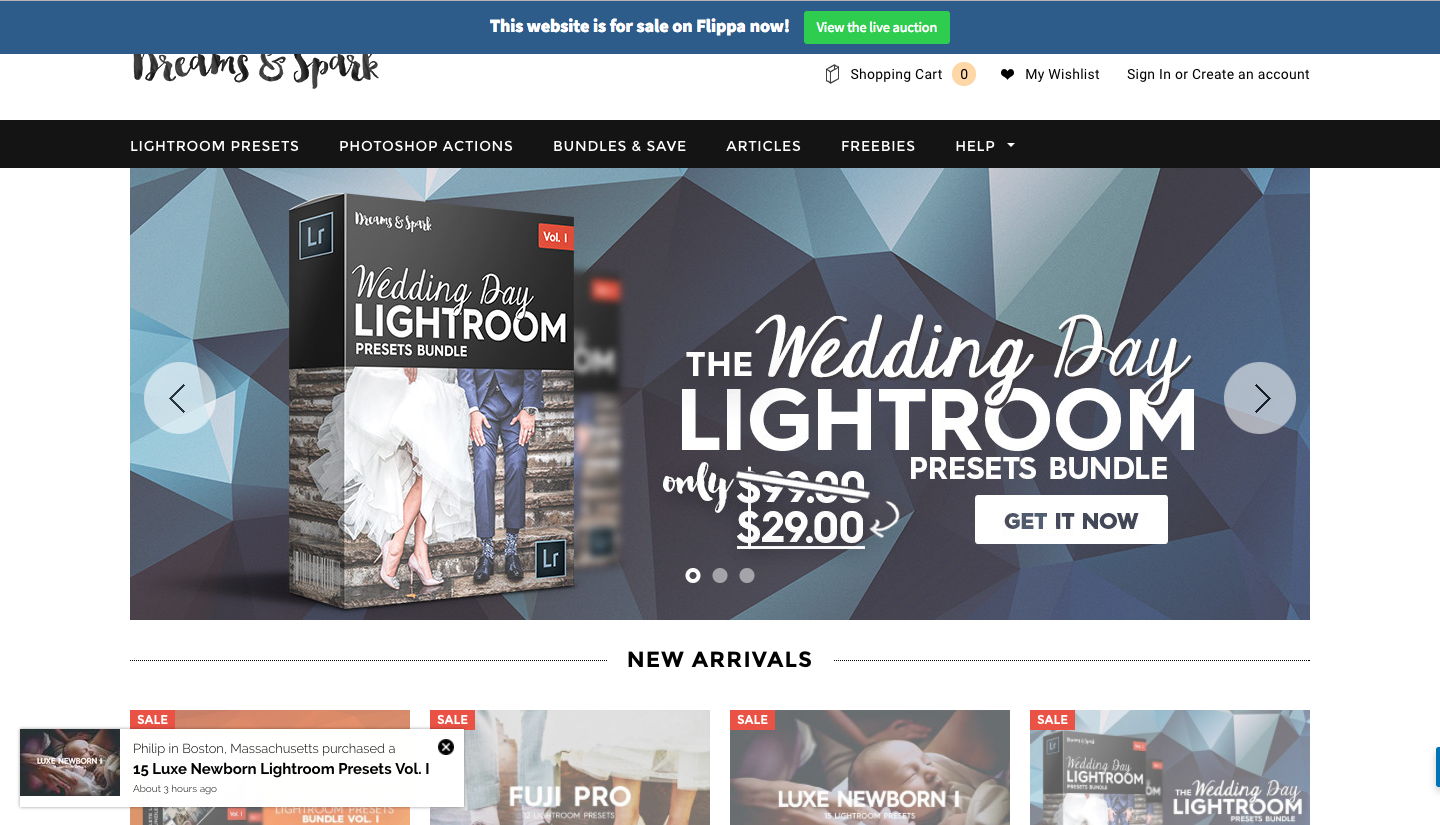The image size is (1440, 825).
Task: Select the first carousel dot
Action: [x=693, y=575]
